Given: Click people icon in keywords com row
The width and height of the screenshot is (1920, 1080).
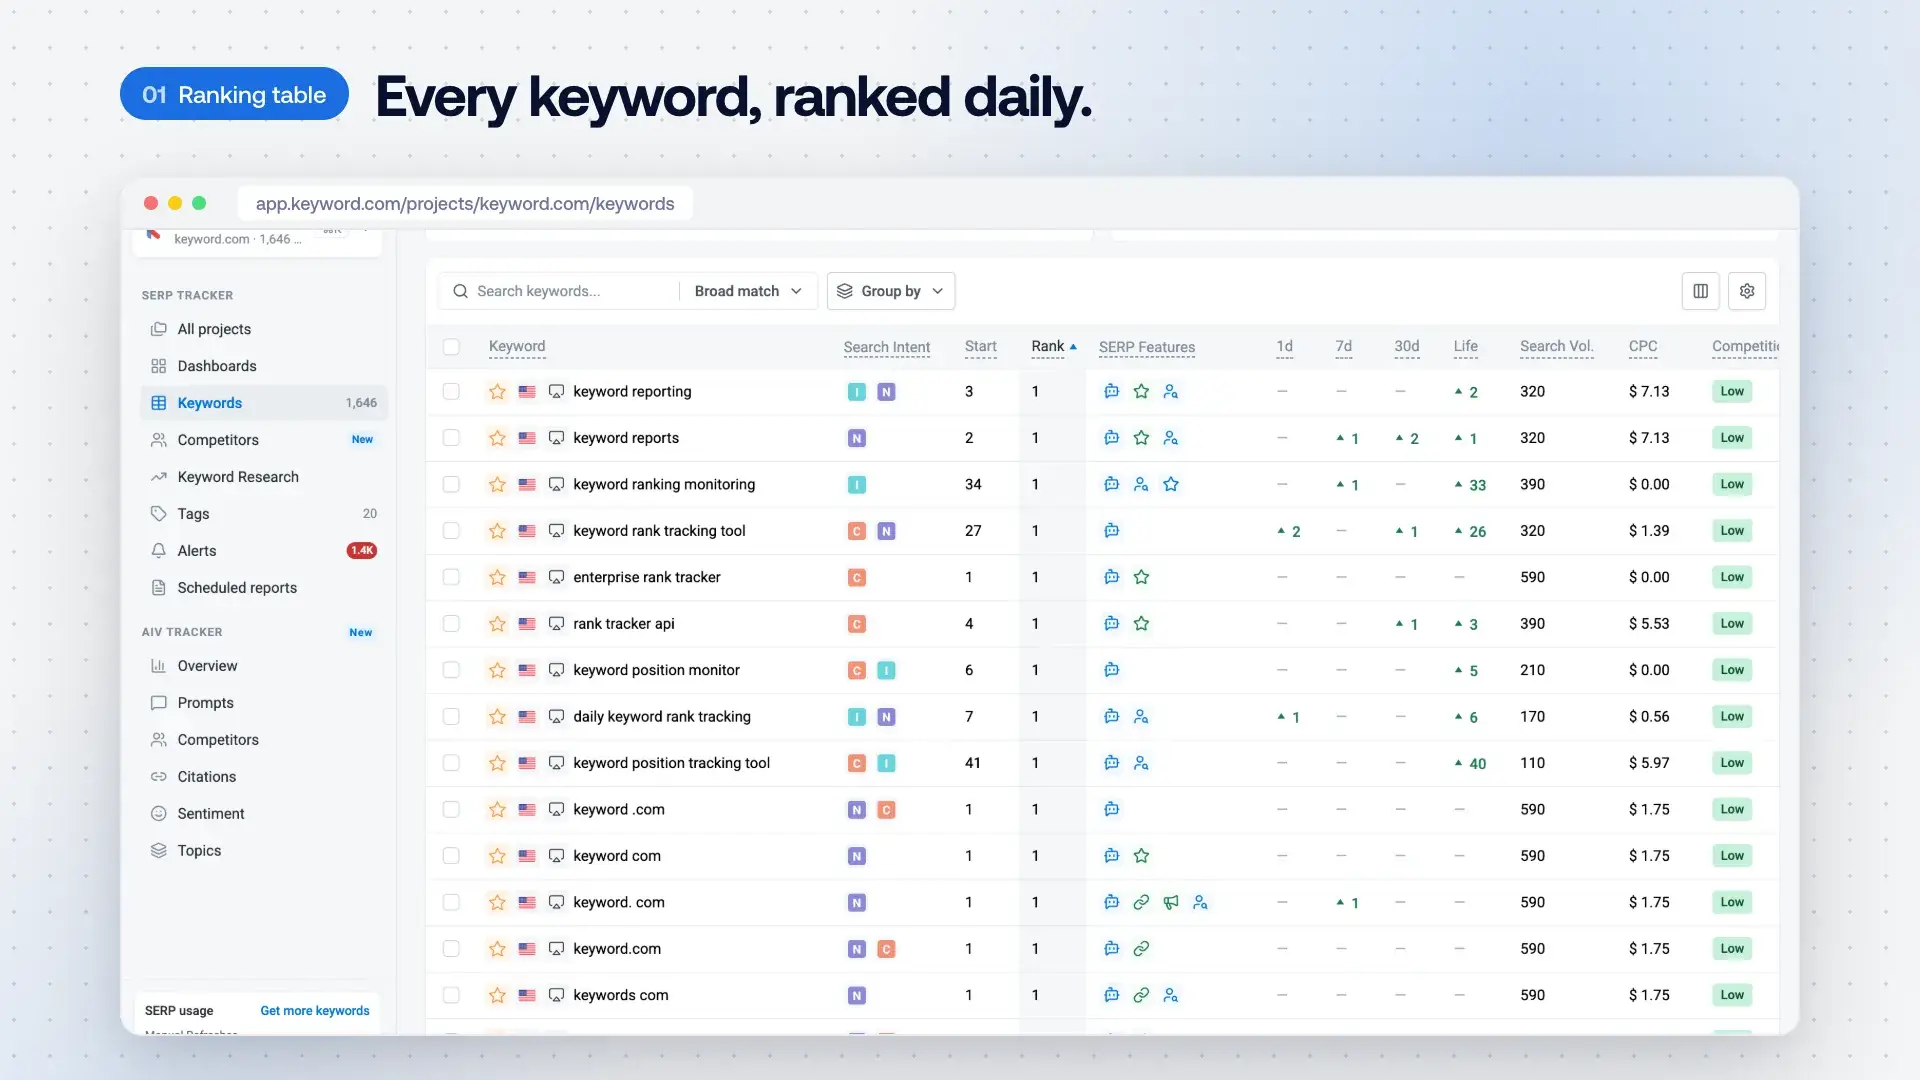Looking at the screenshot, I should point(1171,995).
